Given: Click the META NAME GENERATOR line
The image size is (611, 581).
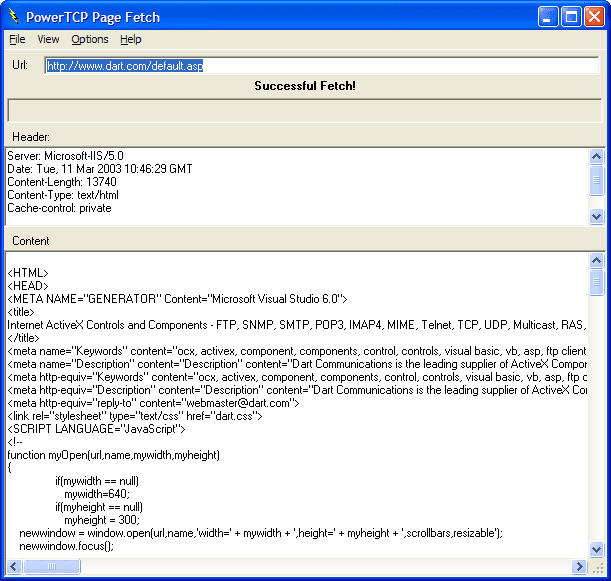Looking at the screenshot, I should pos(177,299).
